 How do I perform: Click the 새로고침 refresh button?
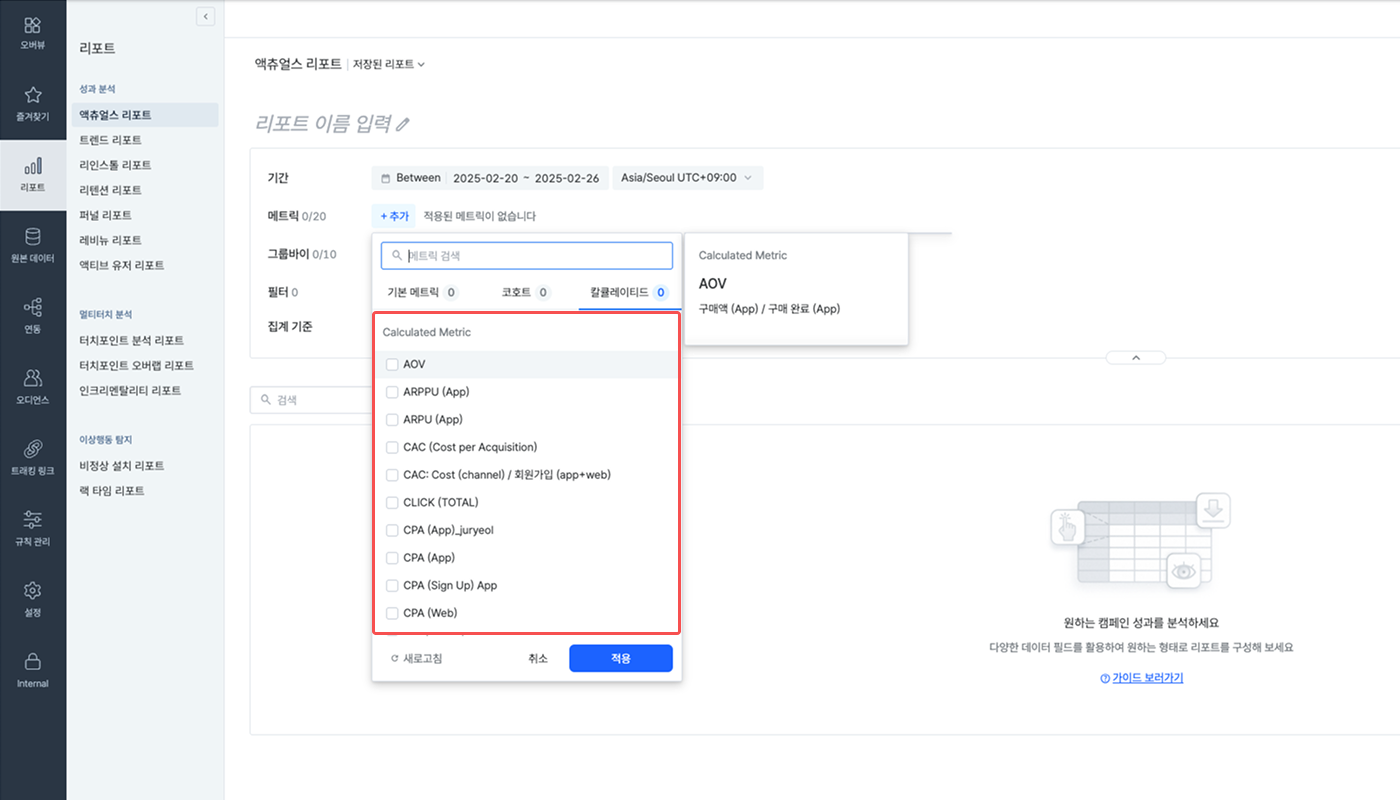pyautogui.click(x=416, y=659)
